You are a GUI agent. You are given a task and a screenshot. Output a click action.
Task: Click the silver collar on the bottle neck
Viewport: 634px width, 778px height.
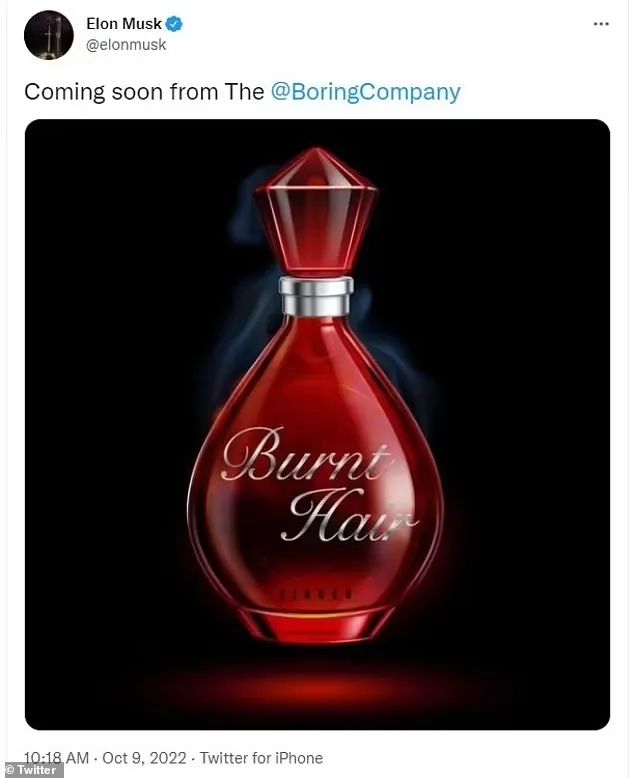[x=317, y=297]
